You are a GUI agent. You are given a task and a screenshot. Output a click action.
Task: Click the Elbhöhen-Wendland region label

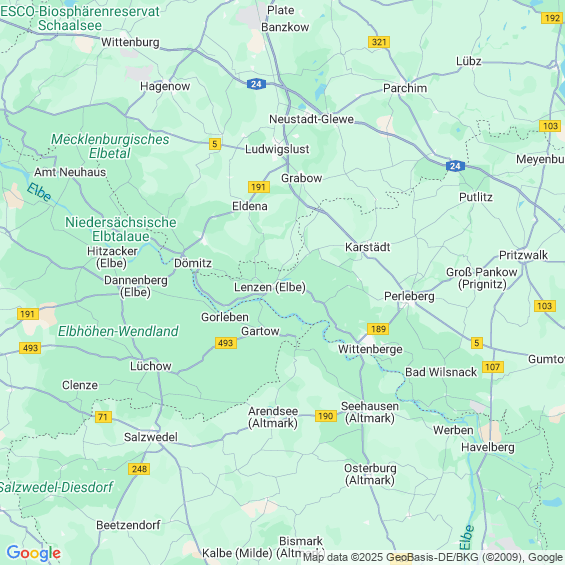118,331
